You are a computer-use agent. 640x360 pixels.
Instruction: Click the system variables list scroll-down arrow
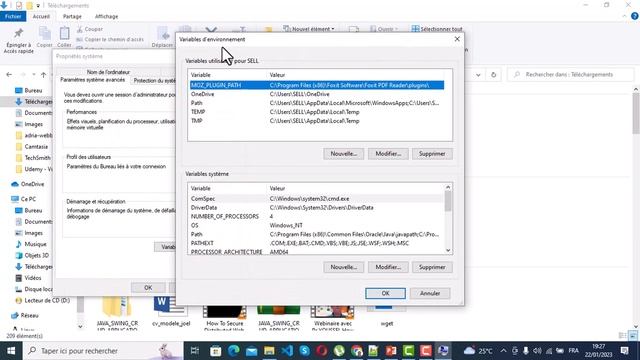tap(448, 250)
